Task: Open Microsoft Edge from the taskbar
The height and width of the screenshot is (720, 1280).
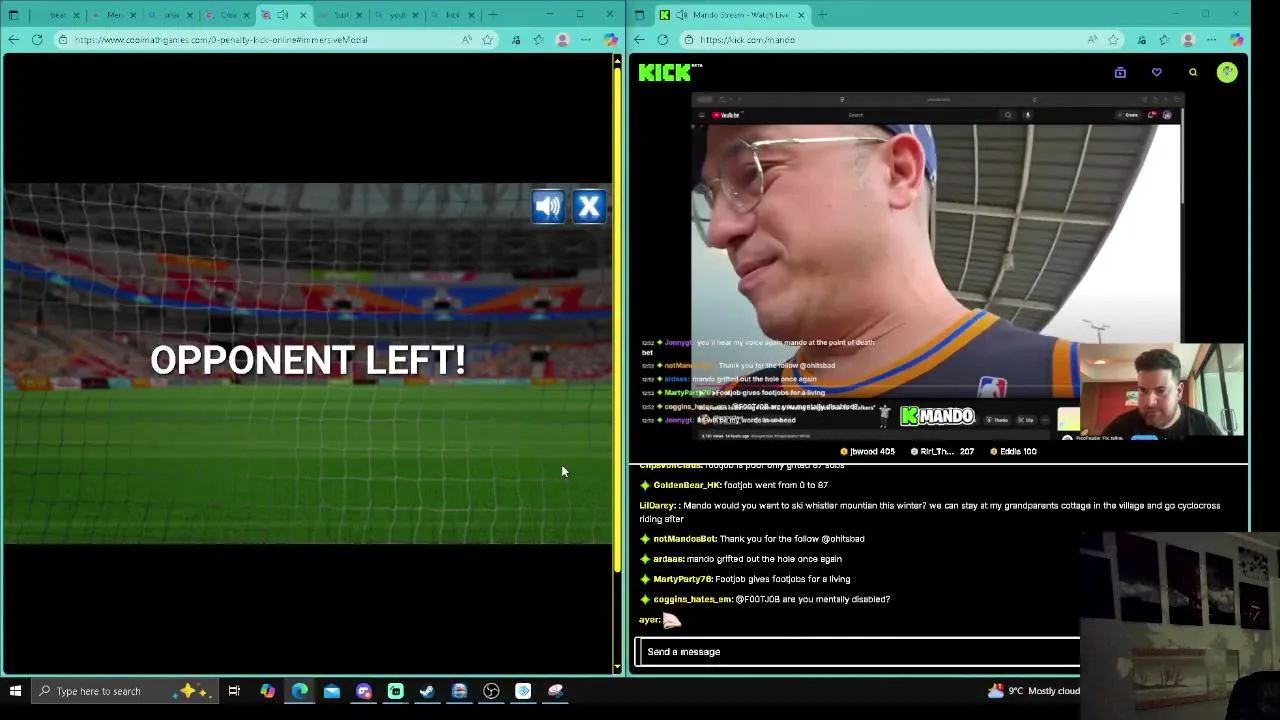Action: pos(300,691)
